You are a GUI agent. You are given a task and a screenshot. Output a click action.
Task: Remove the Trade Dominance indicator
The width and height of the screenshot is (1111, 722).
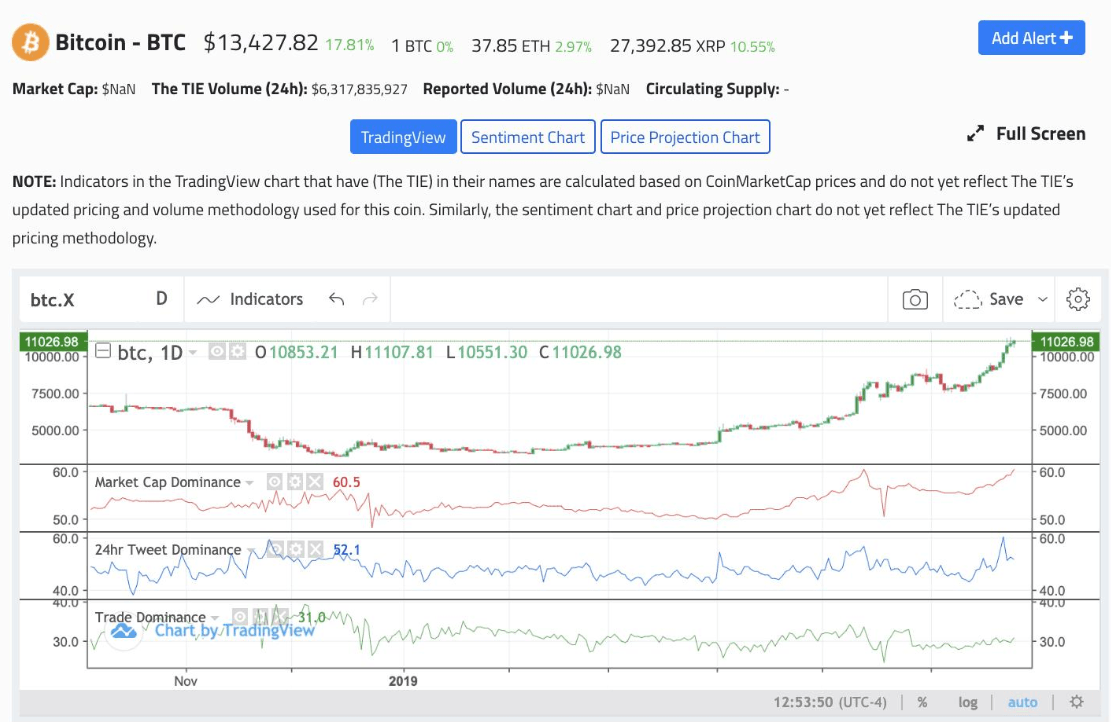(281, 617)
